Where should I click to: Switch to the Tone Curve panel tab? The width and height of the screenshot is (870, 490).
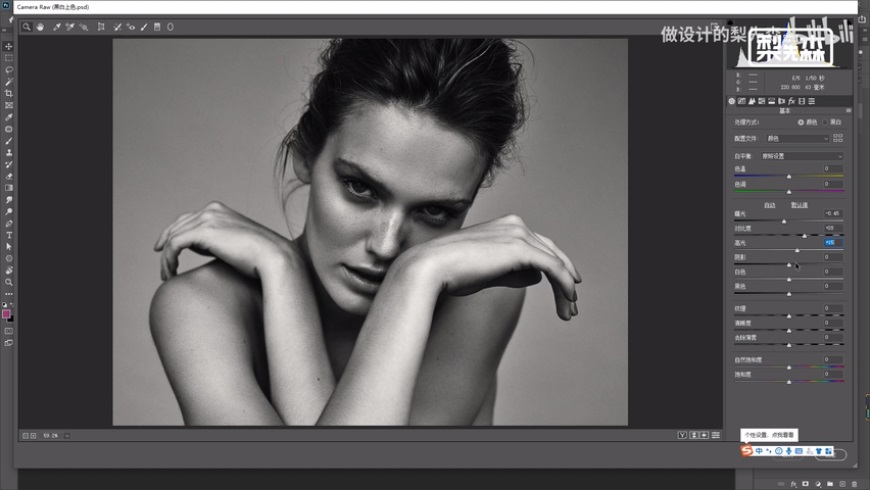[741, 101]
